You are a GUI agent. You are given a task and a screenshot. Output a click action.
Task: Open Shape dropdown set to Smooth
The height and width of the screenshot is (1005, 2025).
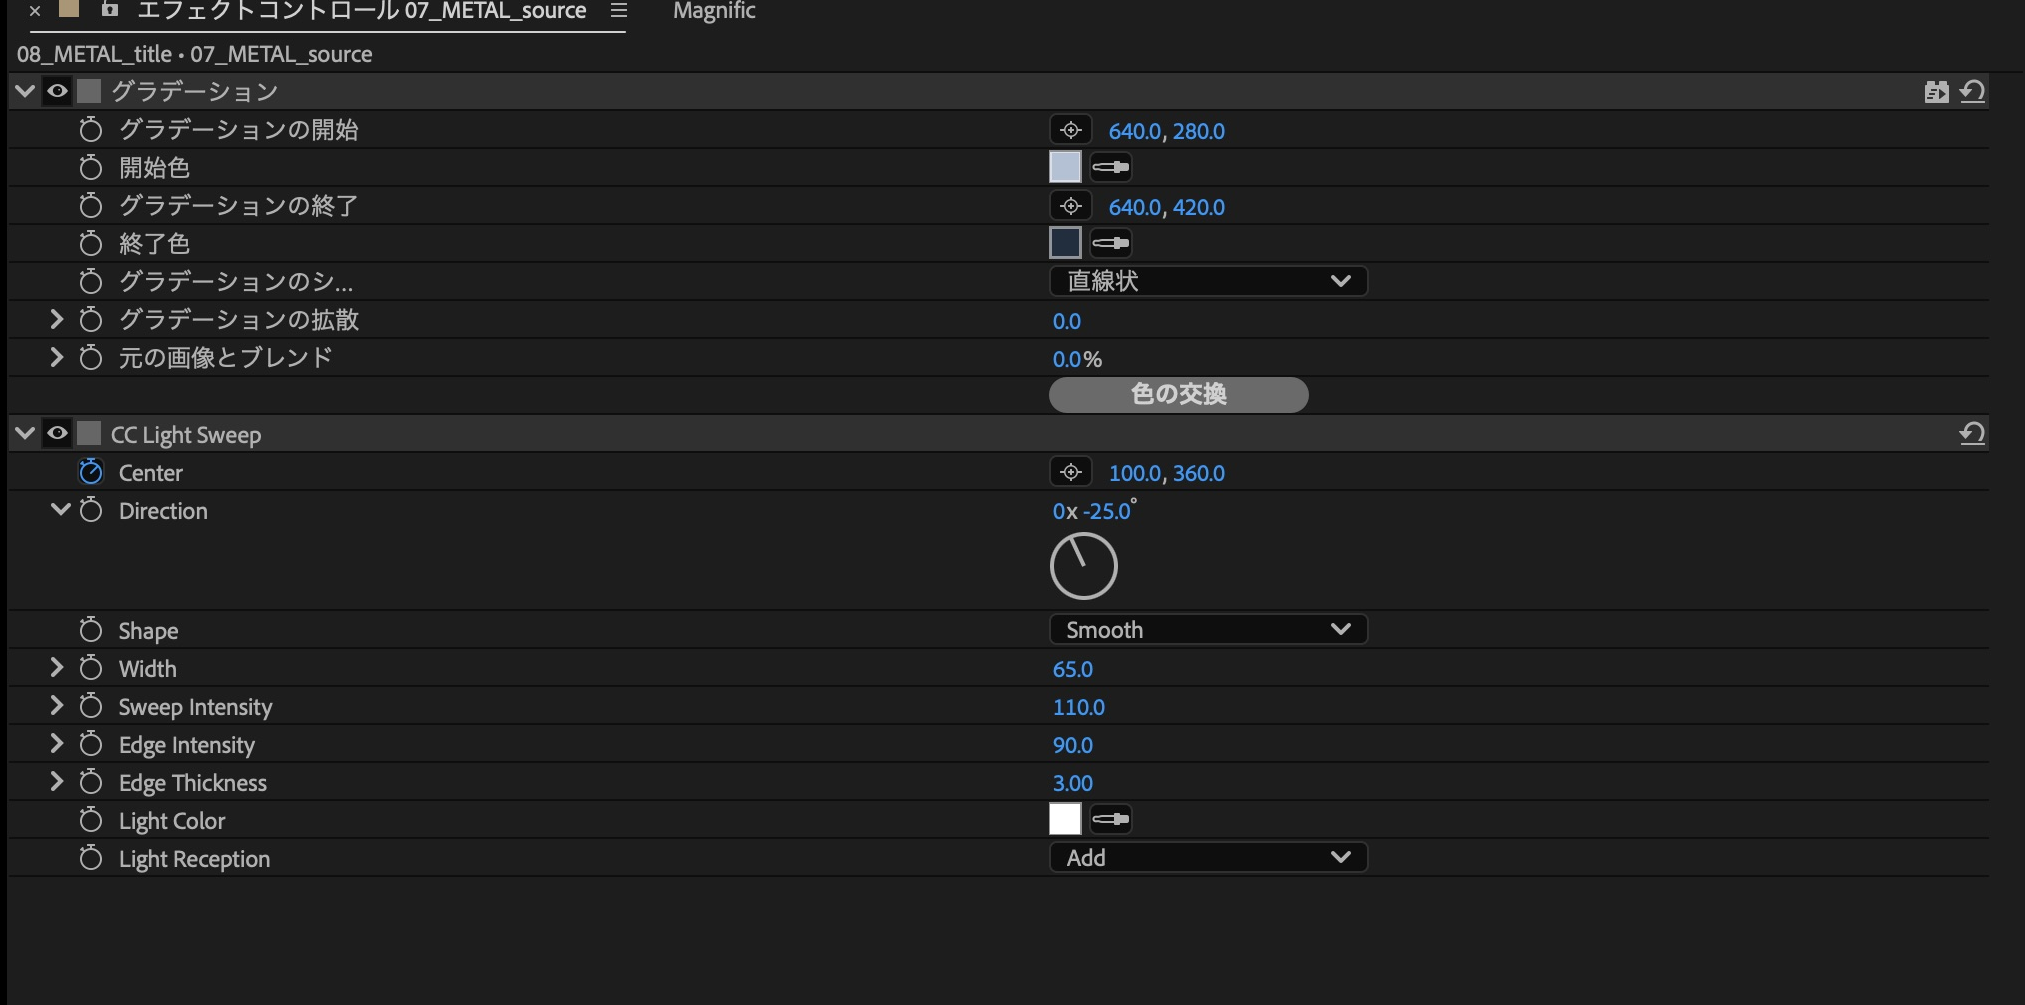point(1208,629)
